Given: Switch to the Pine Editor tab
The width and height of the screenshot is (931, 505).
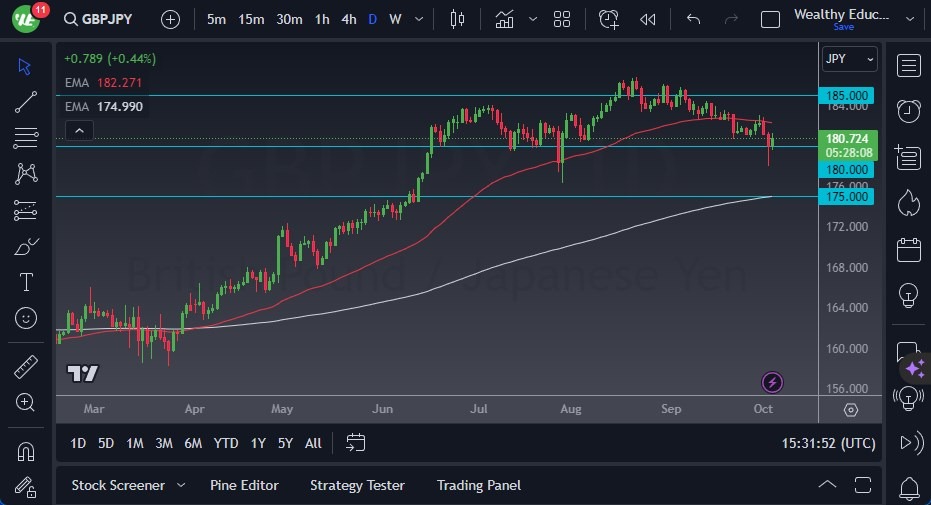Looking at the screenshot, I should [244, 485].
